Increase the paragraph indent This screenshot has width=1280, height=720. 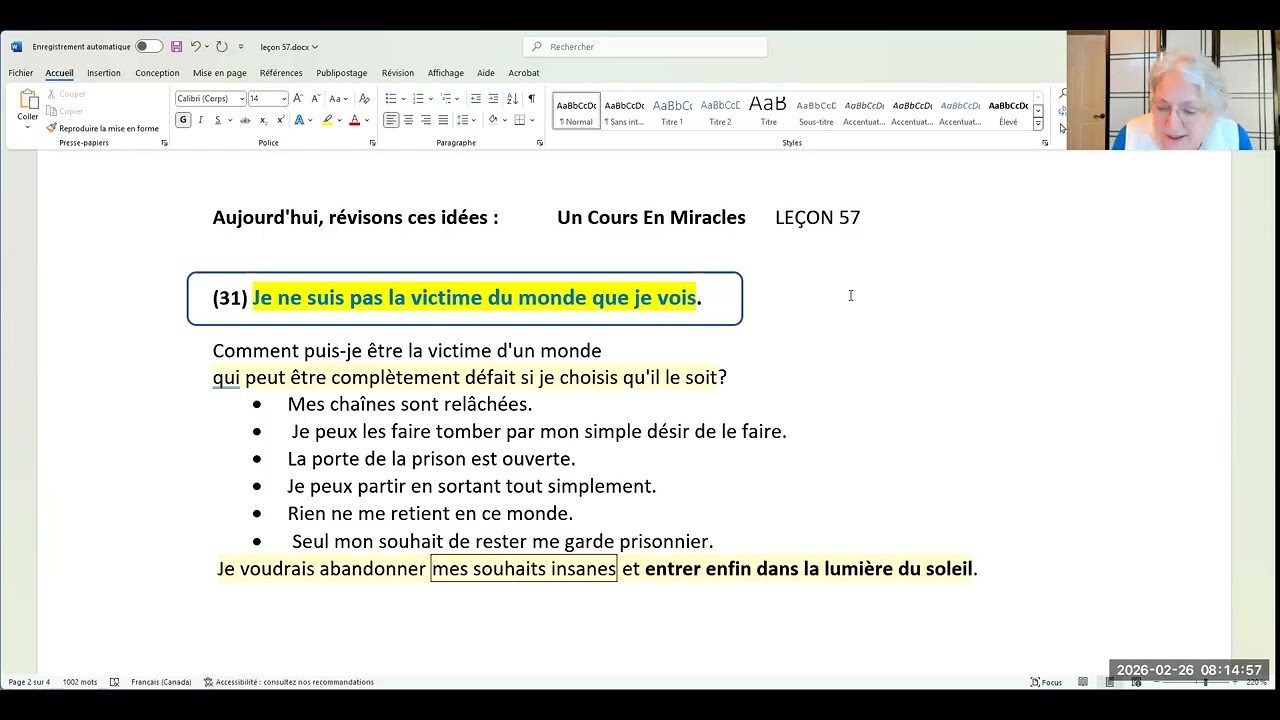coord(493,98)
